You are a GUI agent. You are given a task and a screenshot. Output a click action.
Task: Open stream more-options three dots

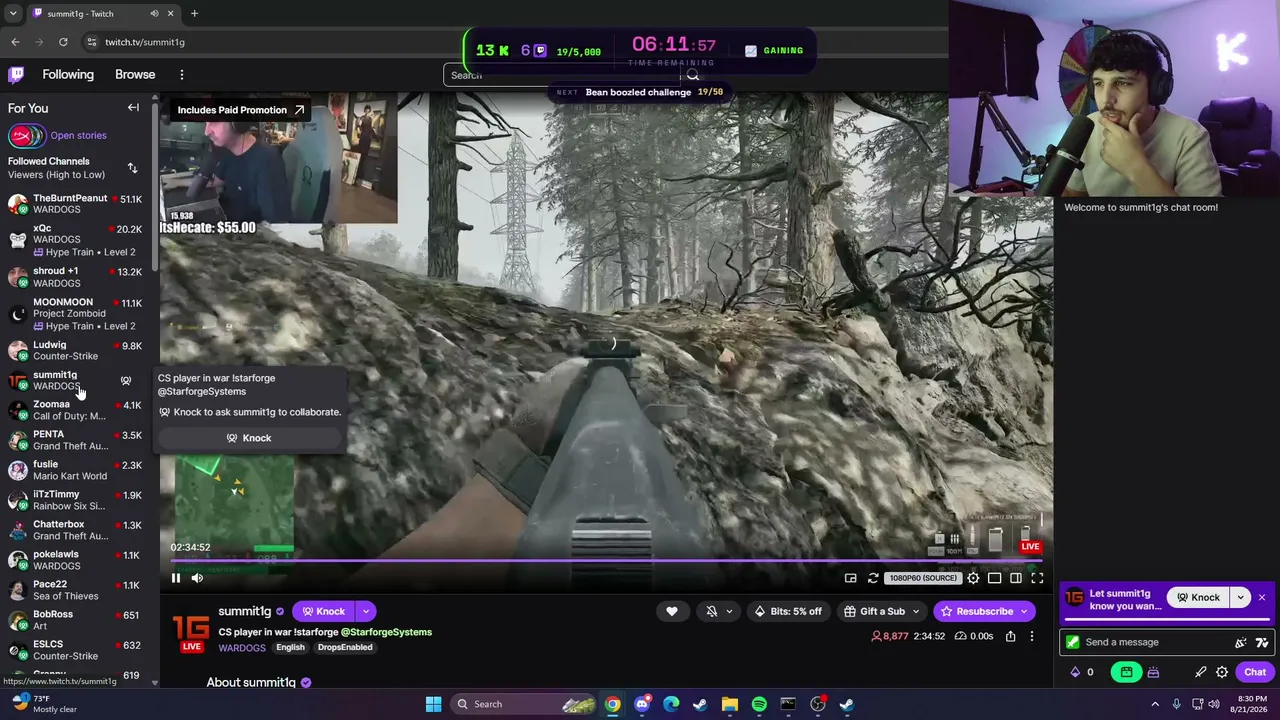(x=1032, y=636)
